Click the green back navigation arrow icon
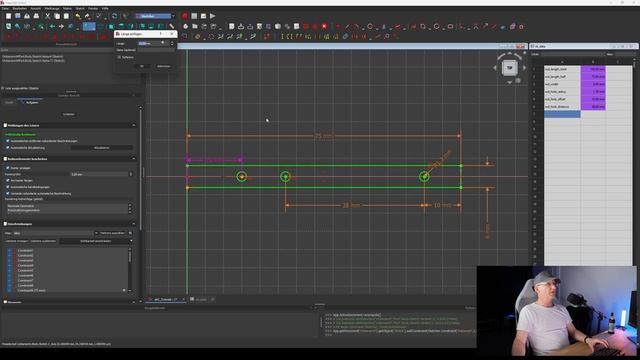 [52, 27]
